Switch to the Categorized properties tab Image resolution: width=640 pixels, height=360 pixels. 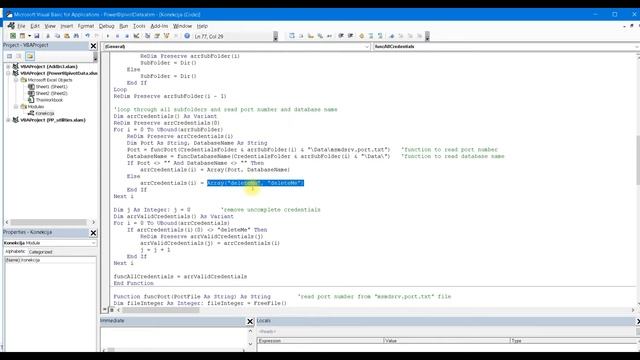[40, 252]
